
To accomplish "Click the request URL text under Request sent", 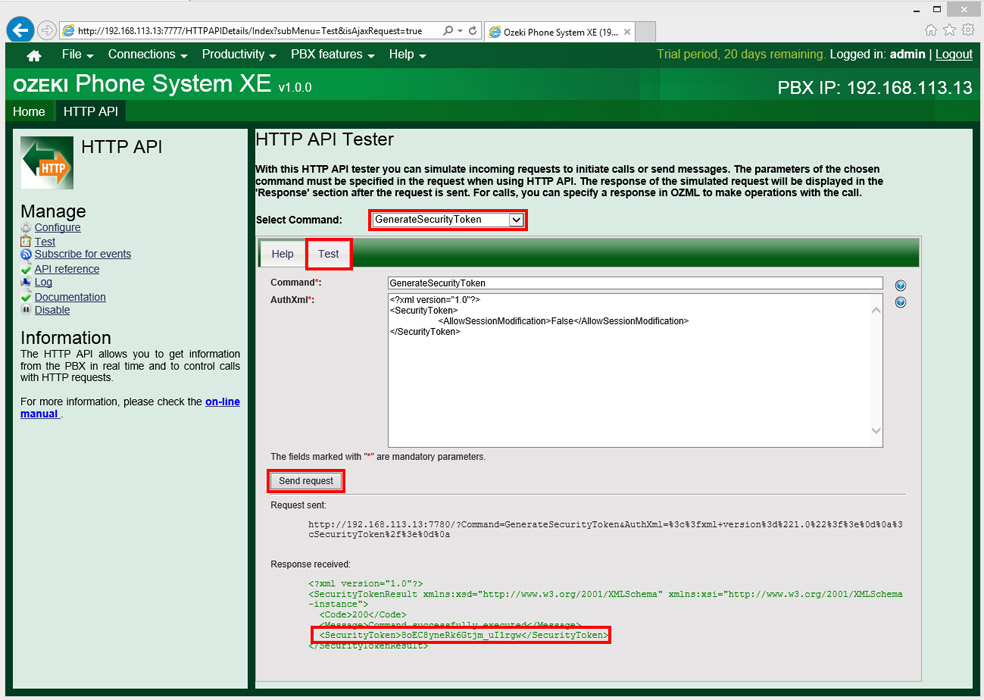I will tap(606, 529).
